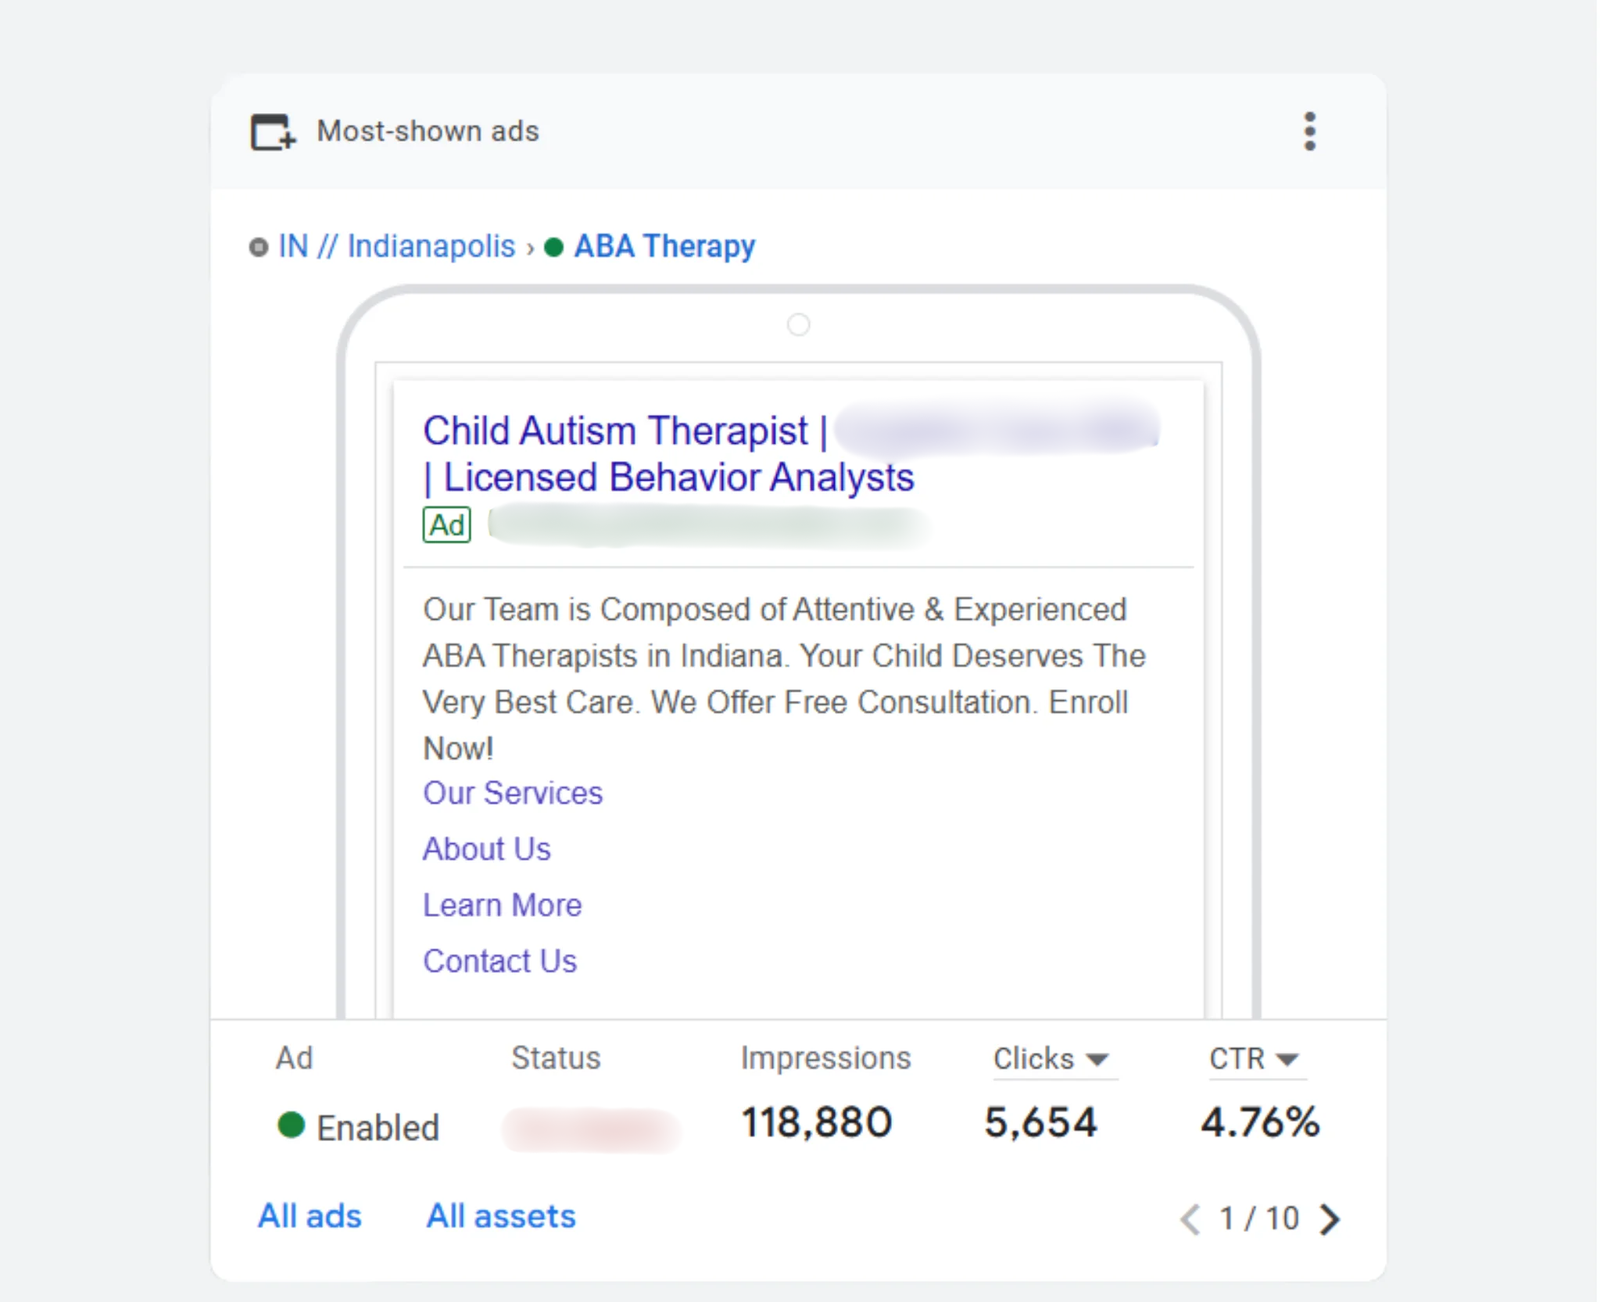The image size is (1600, 1302).
Task: Go to next ad with right chevron
Action: tap(1330, 1219)
